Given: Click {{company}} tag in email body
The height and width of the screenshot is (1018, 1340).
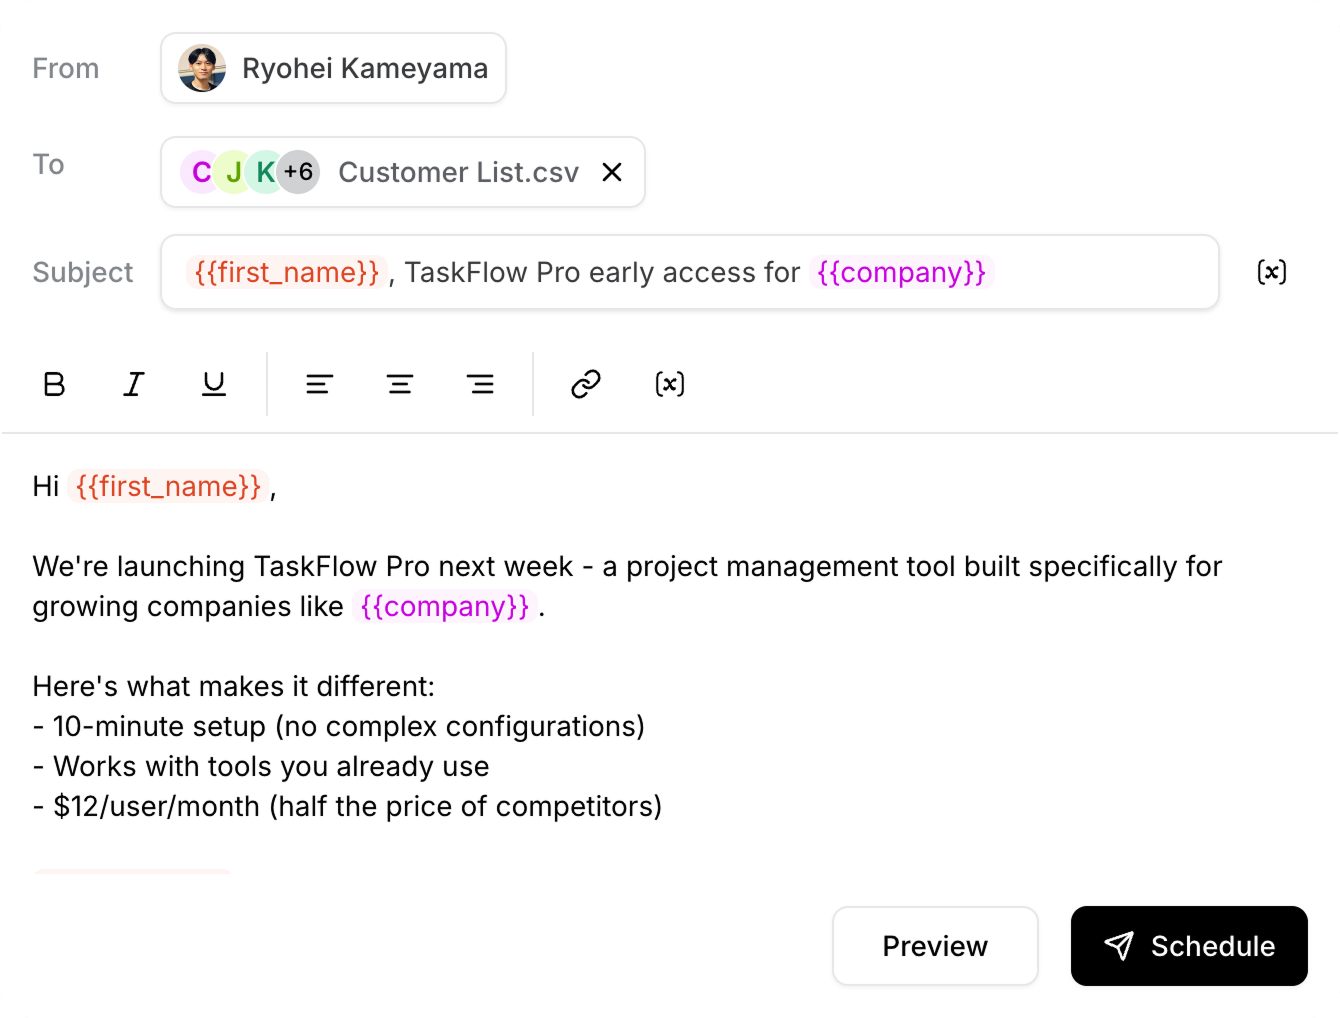Looking at the screenshot, I should (445, 606).
